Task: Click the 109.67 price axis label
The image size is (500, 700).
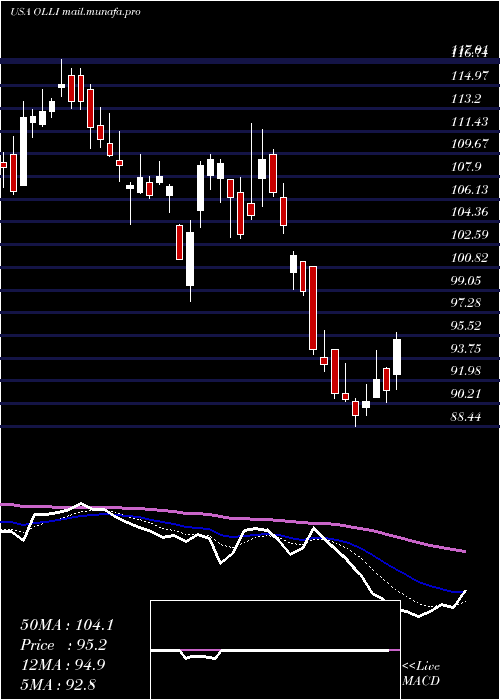Action: pos(469,144)
